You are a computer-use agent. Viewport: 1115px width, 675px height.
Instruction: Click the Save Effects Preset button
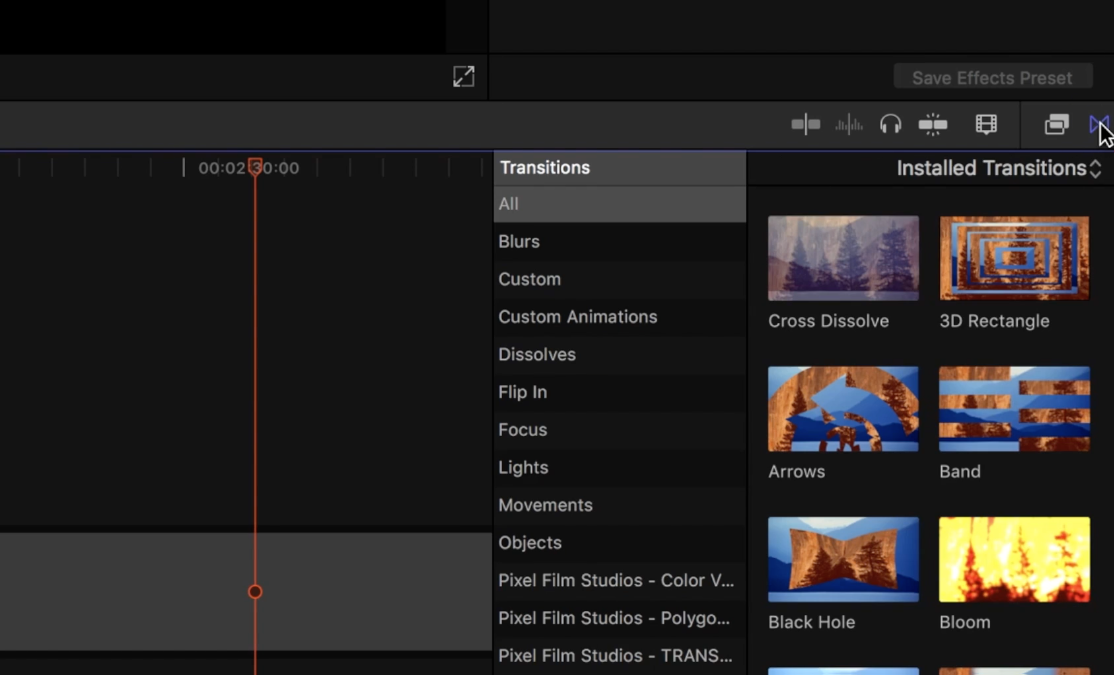coord(993,77)
